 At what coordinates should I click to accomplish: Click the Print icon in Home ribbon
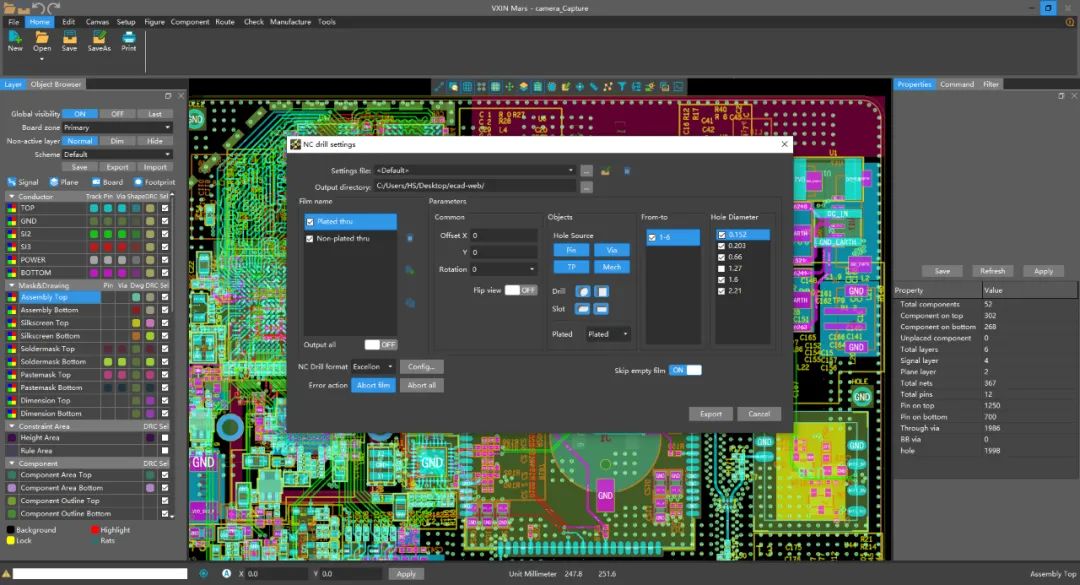click(129, 38)
